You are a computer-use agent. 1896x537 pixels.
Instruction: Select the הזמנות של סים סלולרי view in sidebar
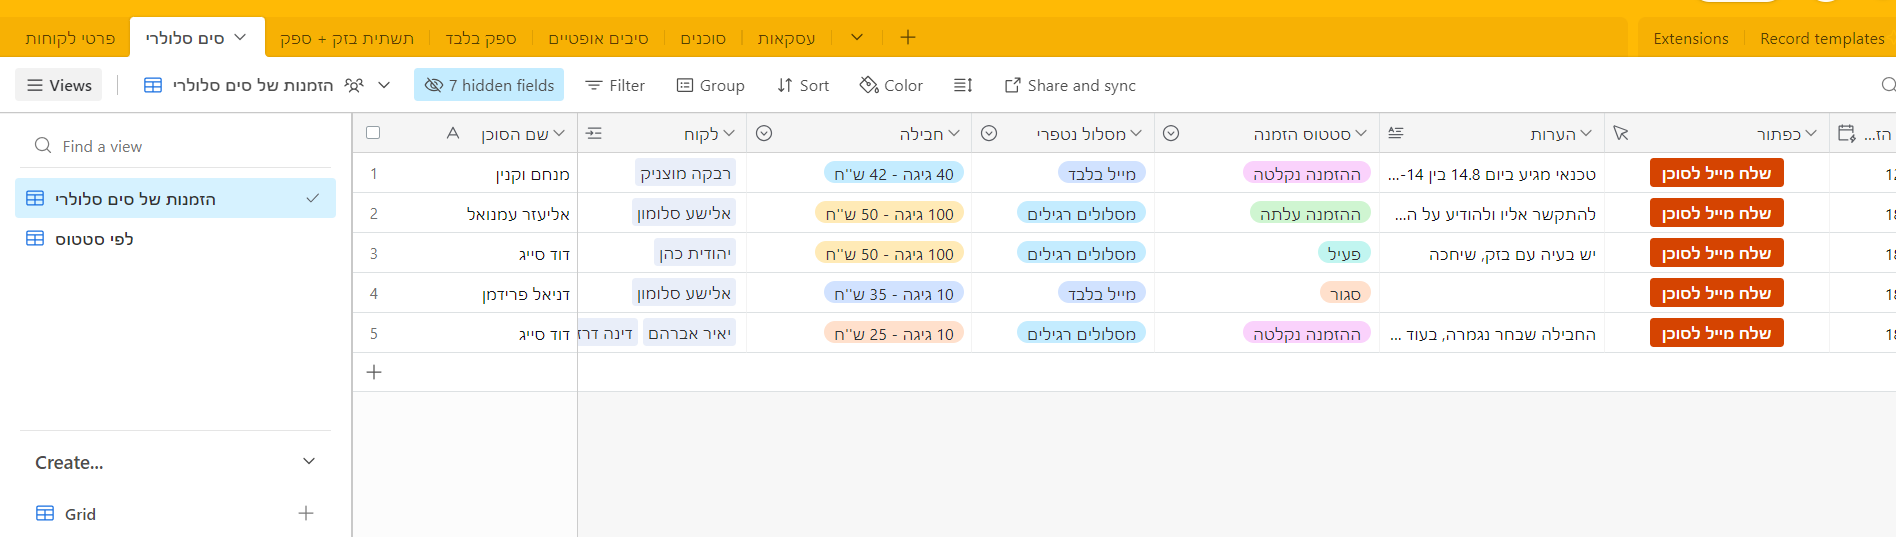tap(175, 198)
